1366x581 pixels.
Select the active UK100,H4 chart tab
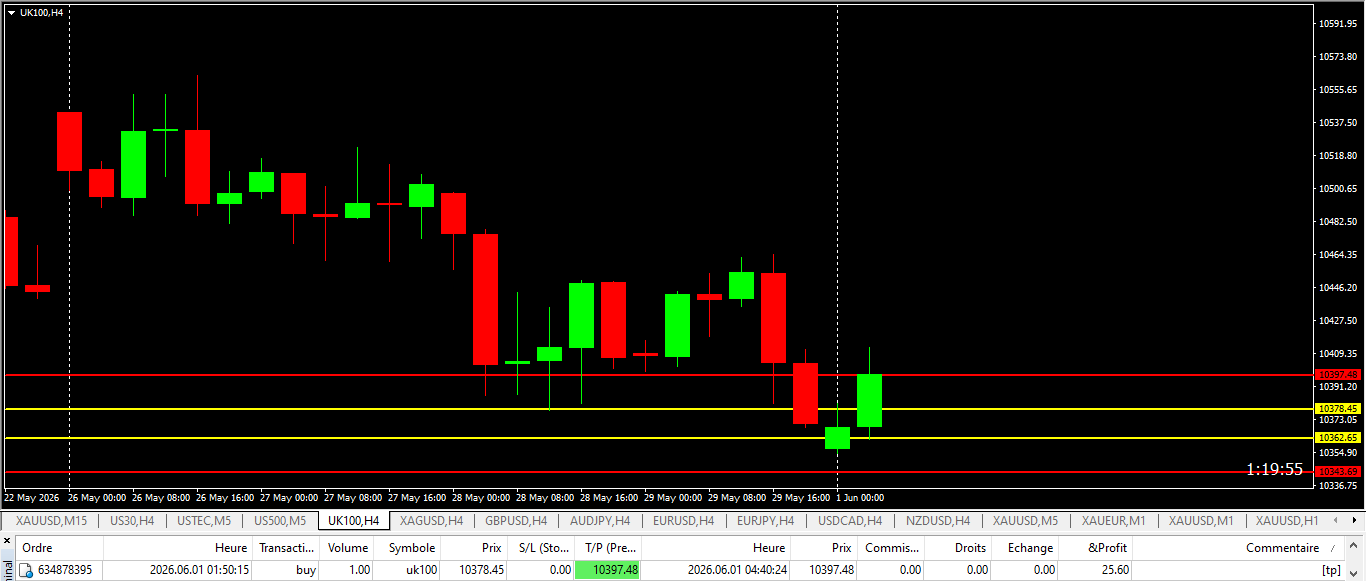354,520
